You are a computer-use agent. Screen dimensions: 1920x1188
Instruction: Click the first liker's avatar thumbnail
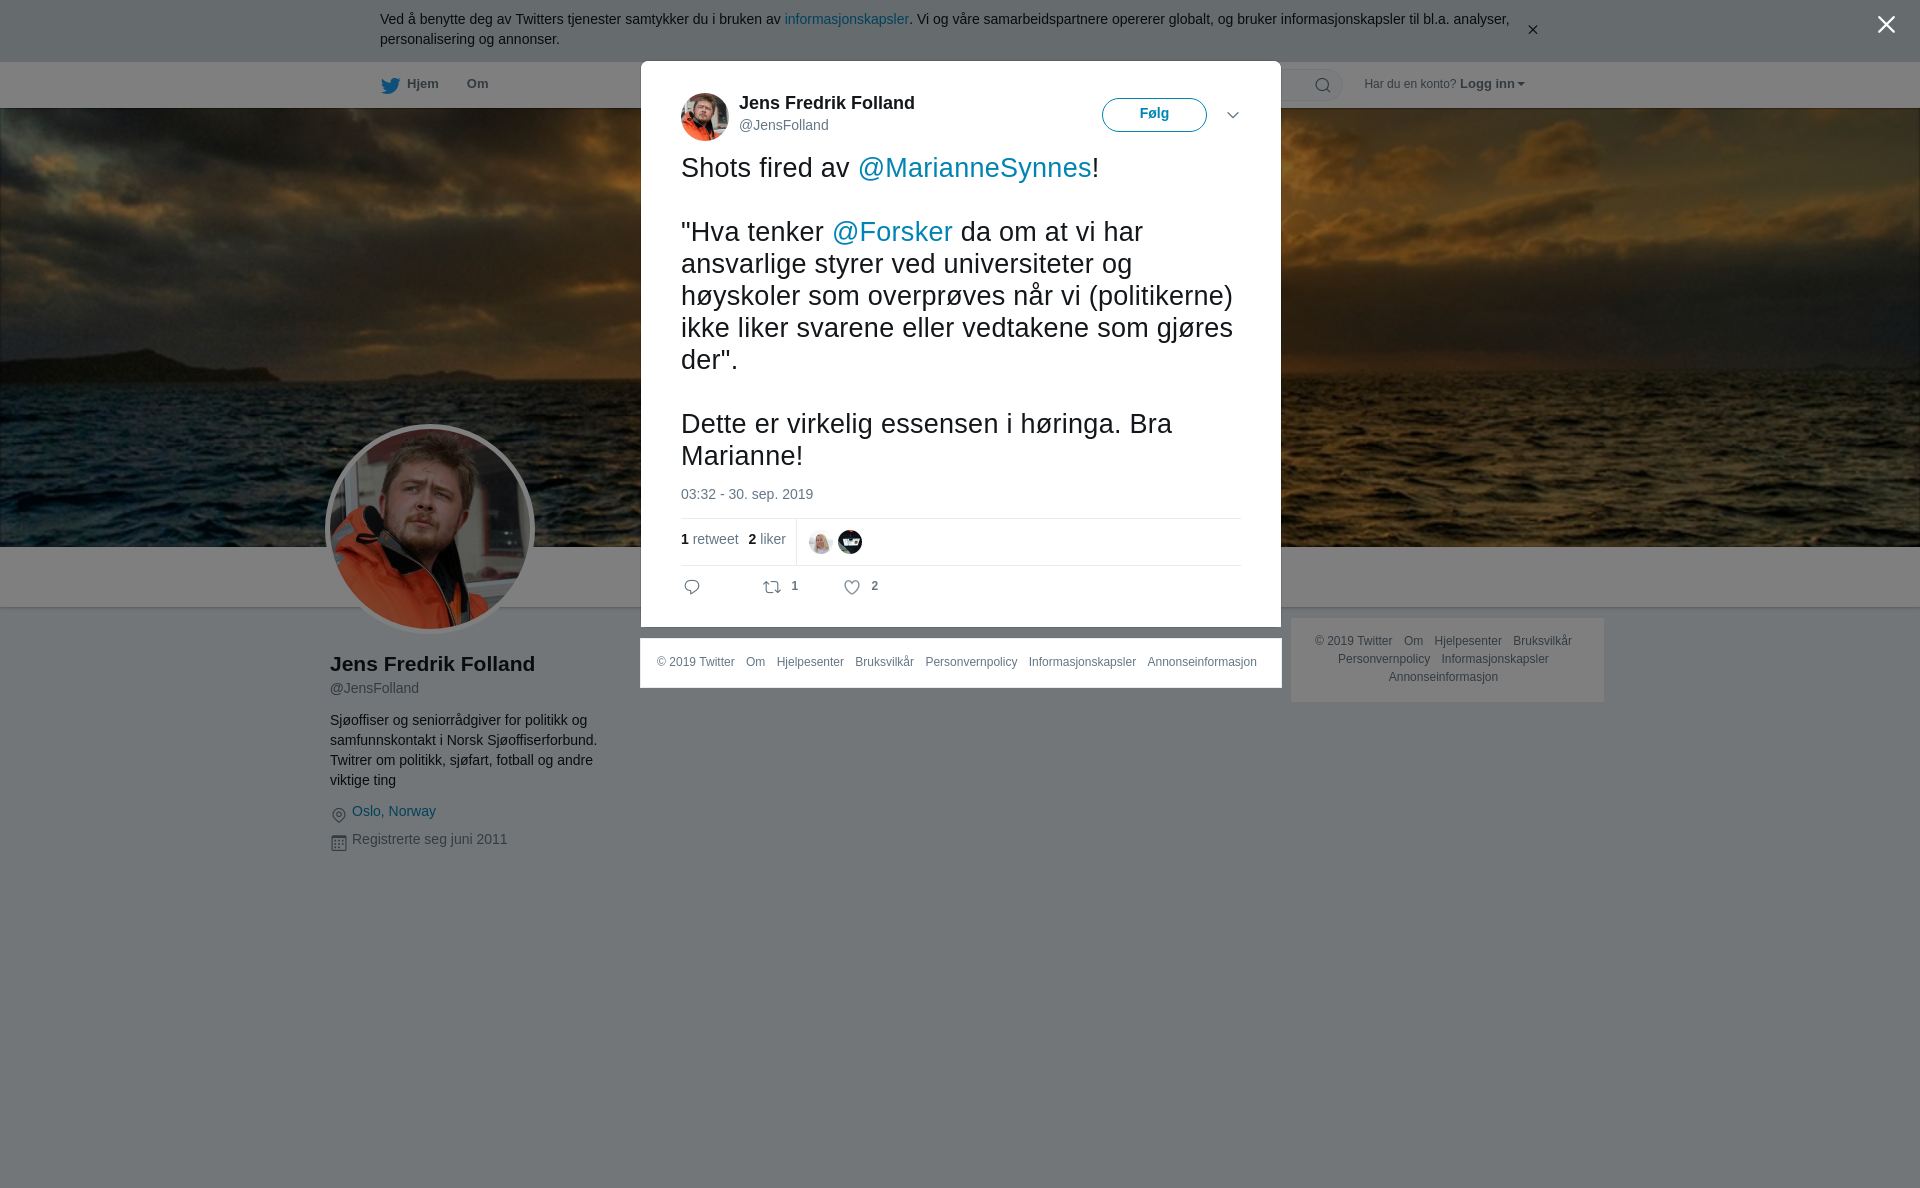point(820,542)
